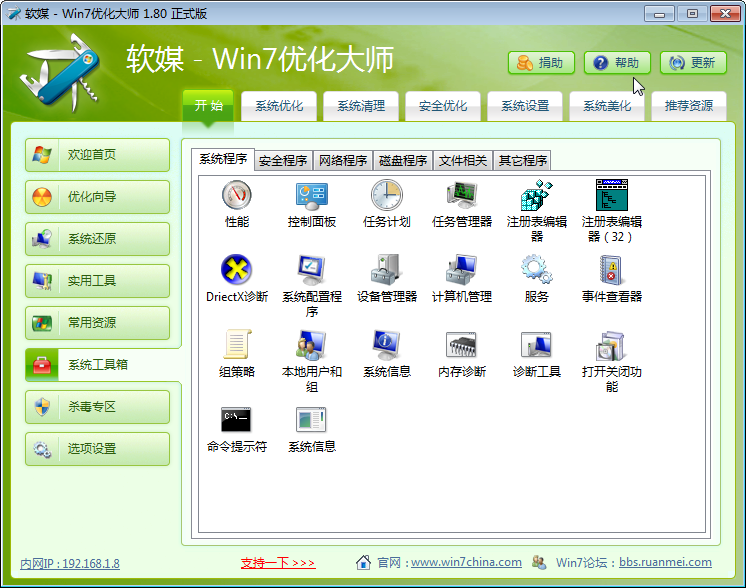The image size is (746, 588).
Task: Launch 命令提示符 command prompt icon
Action: [x=236, y=420]
